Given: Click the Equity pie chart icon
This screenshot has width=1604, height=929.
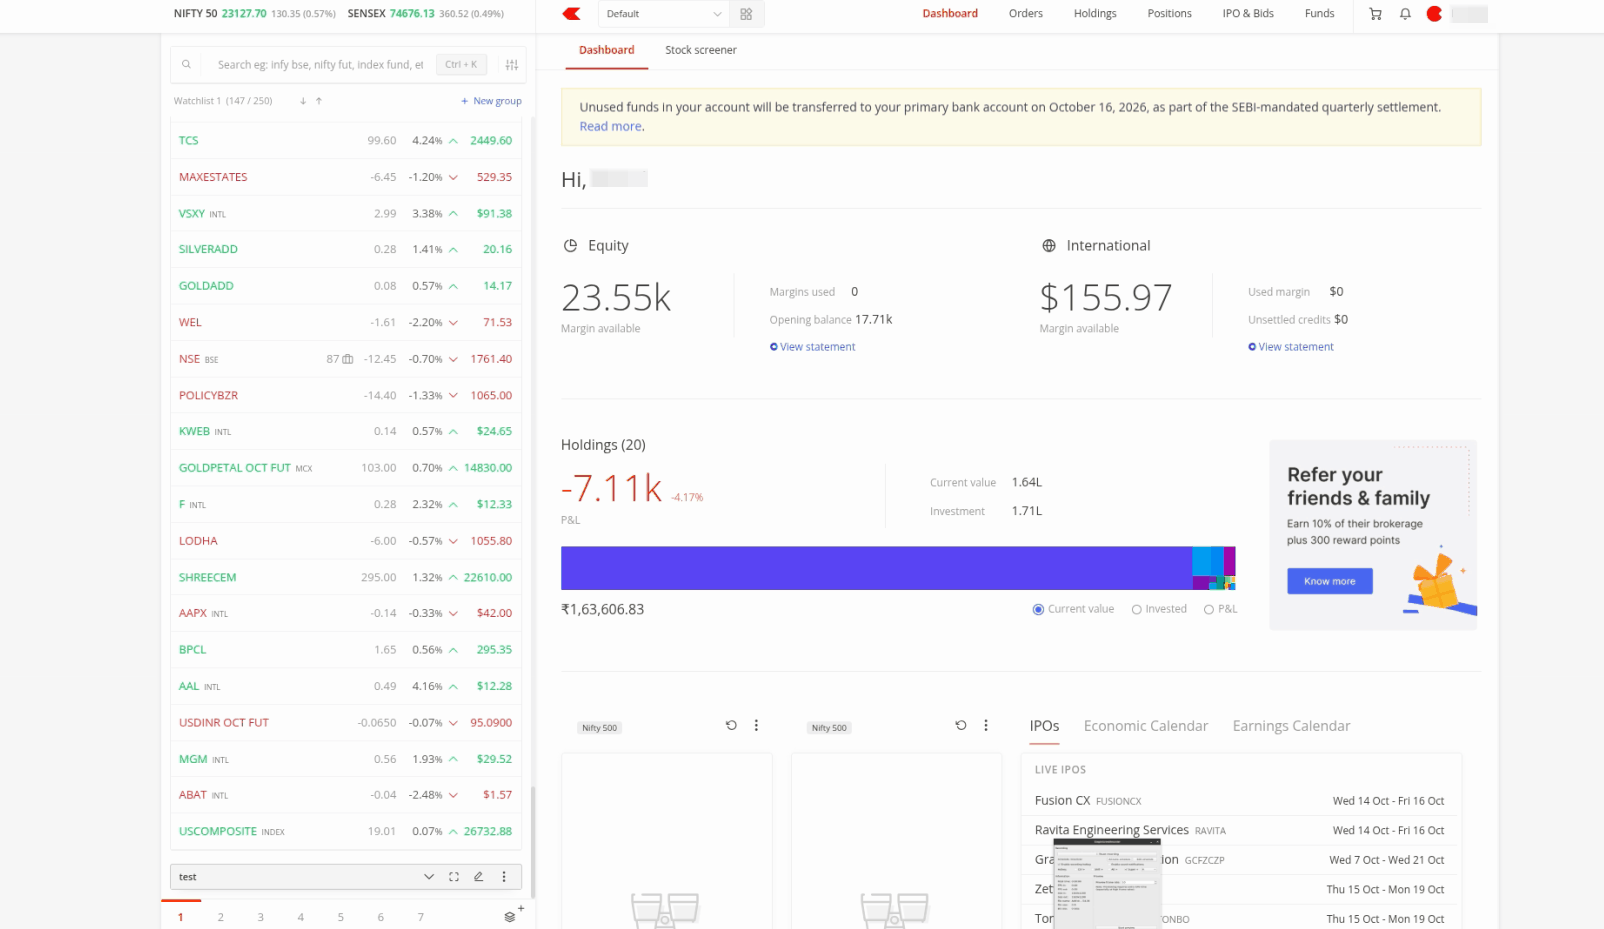Looking at the screenshot, I should [570, 246].
